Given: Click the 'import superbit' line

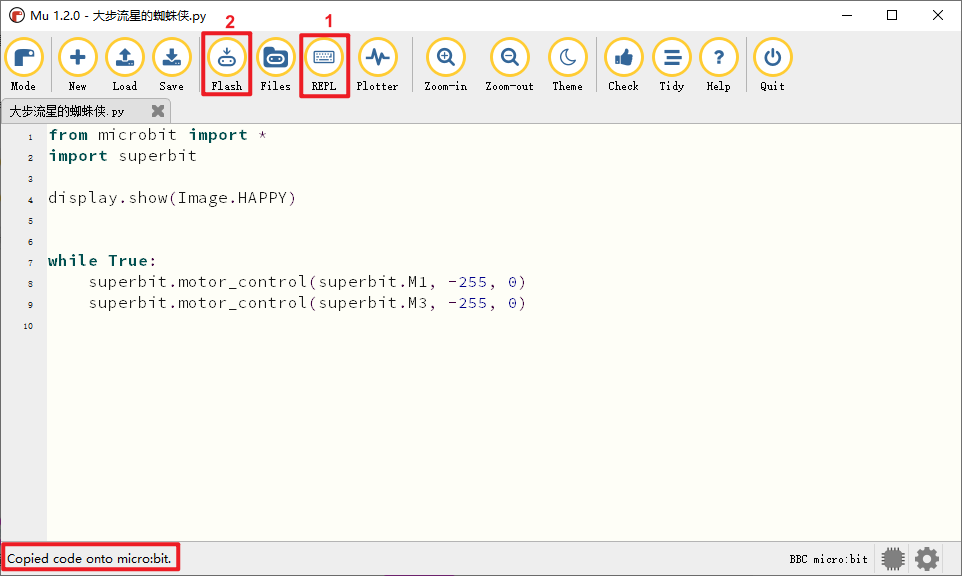Looking at the screenshot, I should click(123, 156).
